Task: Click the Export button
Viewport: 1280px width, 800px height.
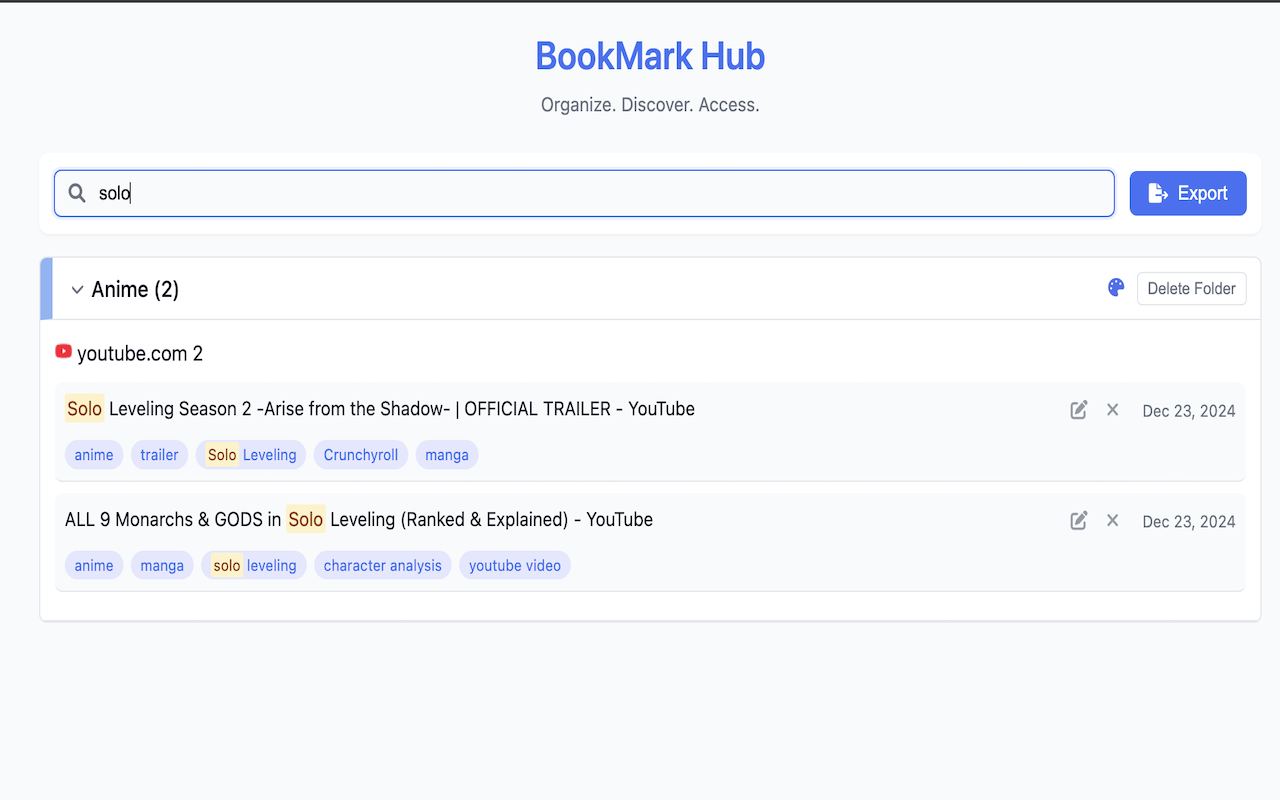Action: (1188, 192)
